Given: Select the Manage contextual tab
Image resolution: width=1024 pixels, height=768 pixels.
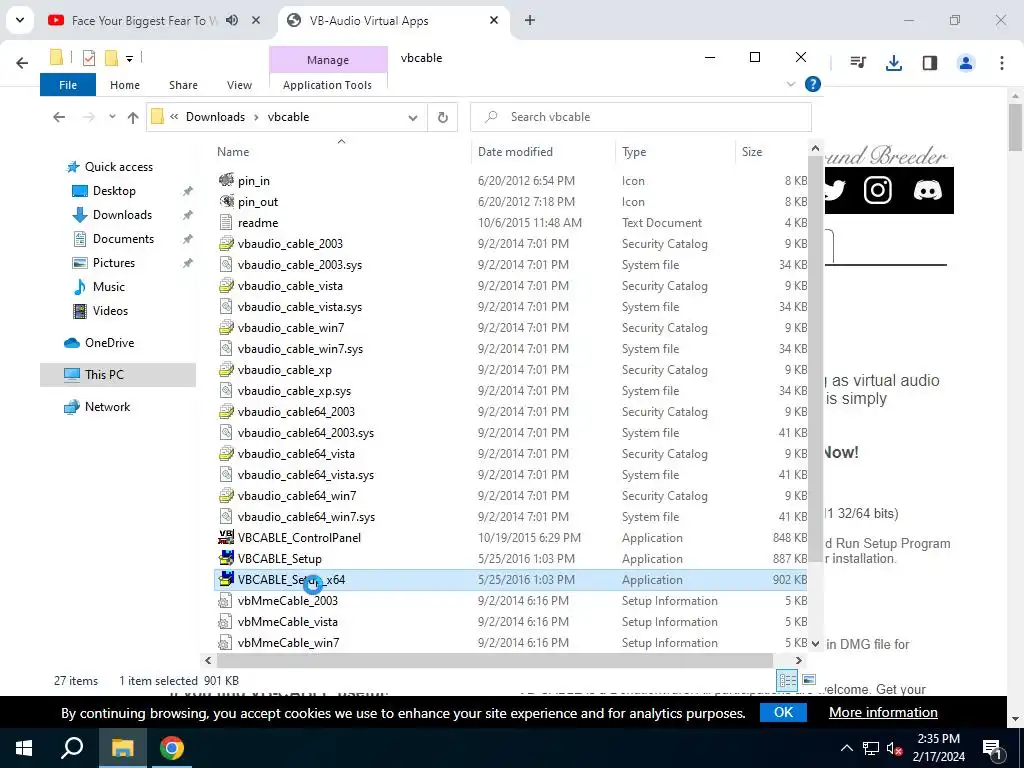Looking at the screenshot, I should pos(328,59).
